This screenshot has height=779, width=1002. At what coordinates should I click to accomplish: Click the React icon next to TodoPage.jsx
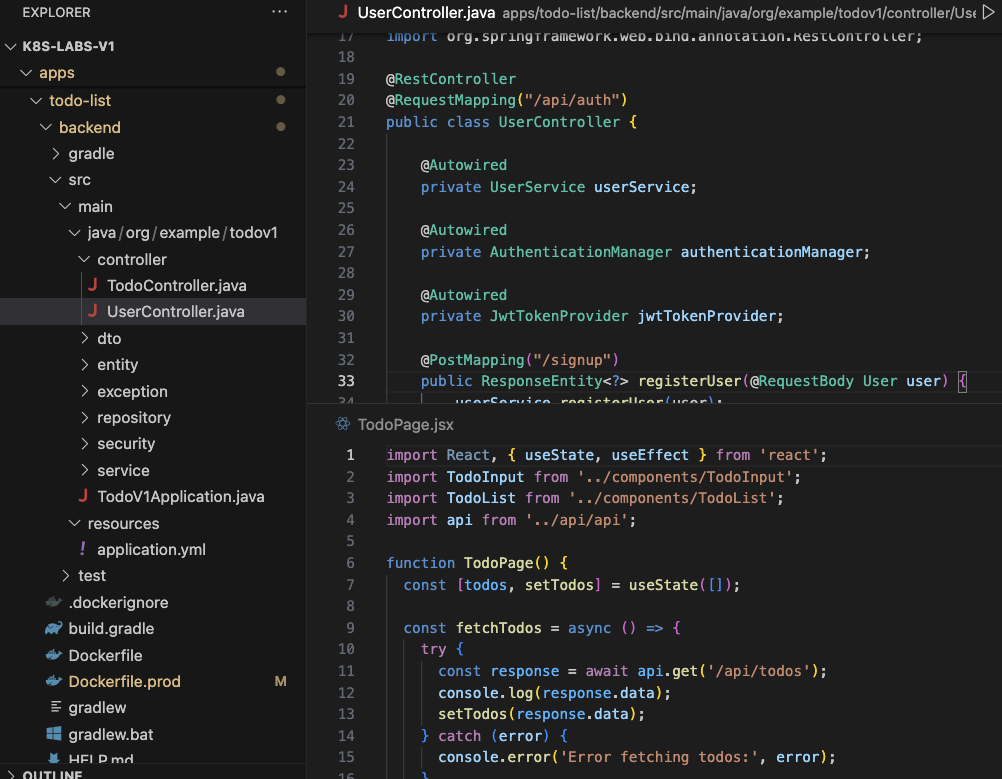tap(343, 424)
